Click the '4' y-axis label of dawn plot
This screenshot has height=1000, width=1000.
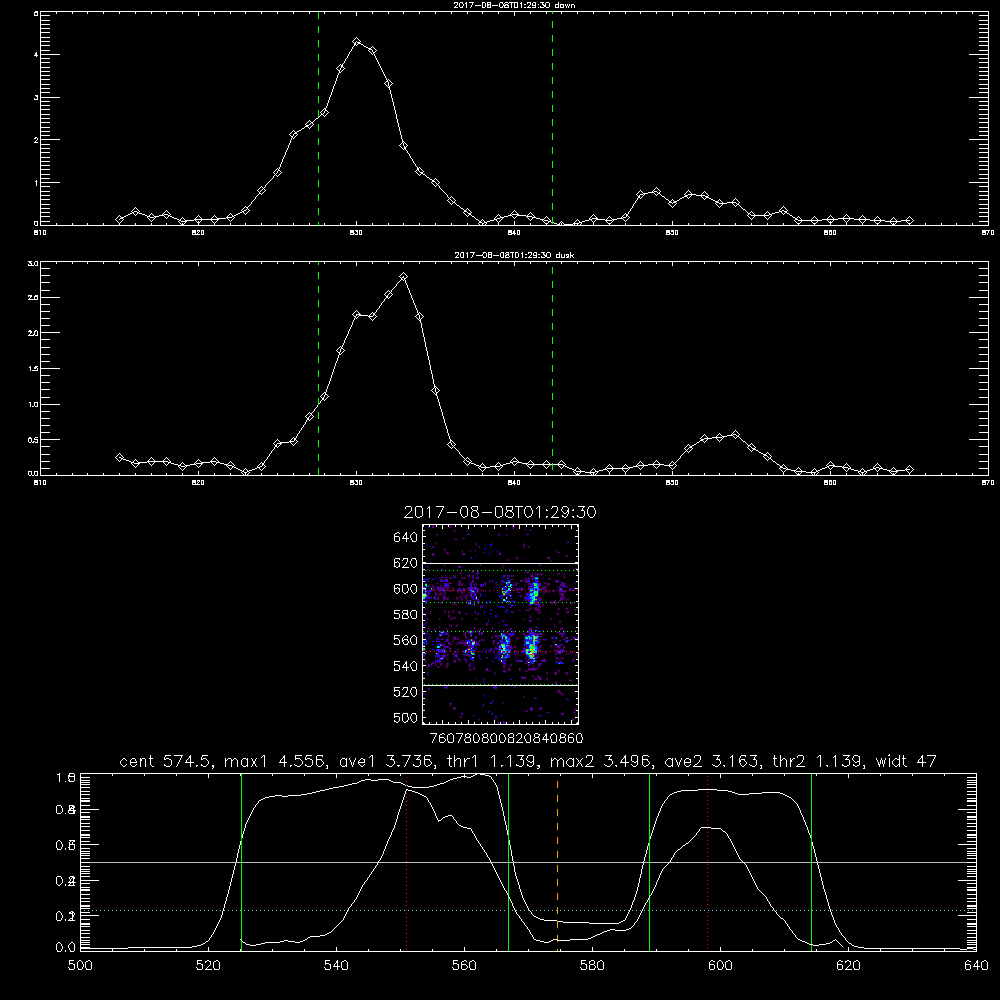click(36, 55)
